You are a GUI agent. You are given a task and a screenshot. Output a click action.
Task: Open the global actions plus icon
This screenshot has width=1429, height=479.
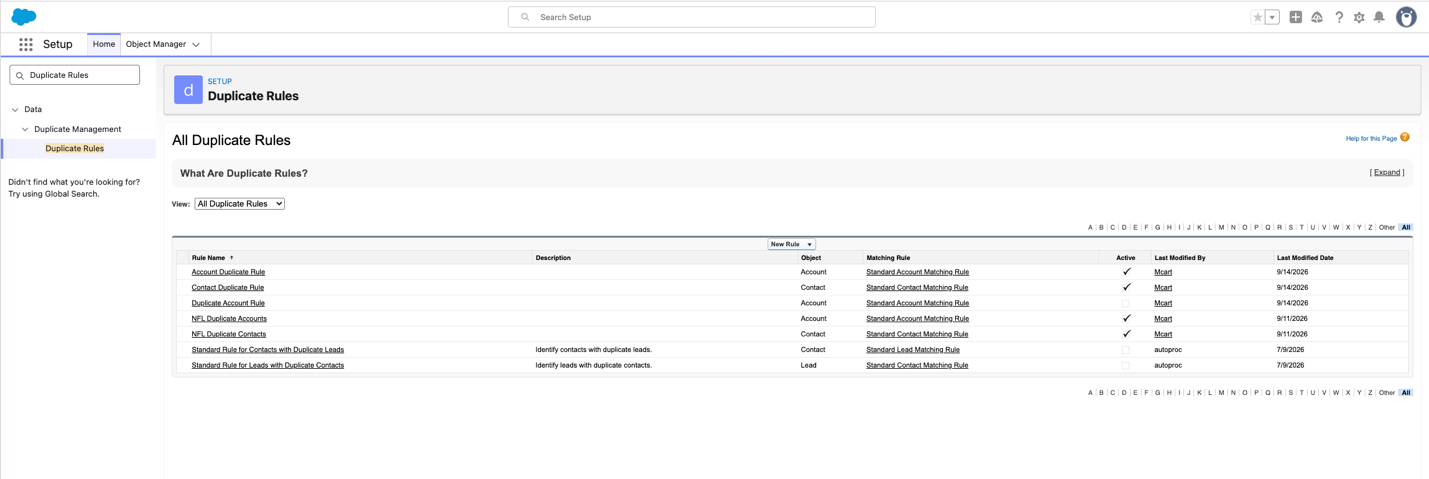pos(1296,17)
